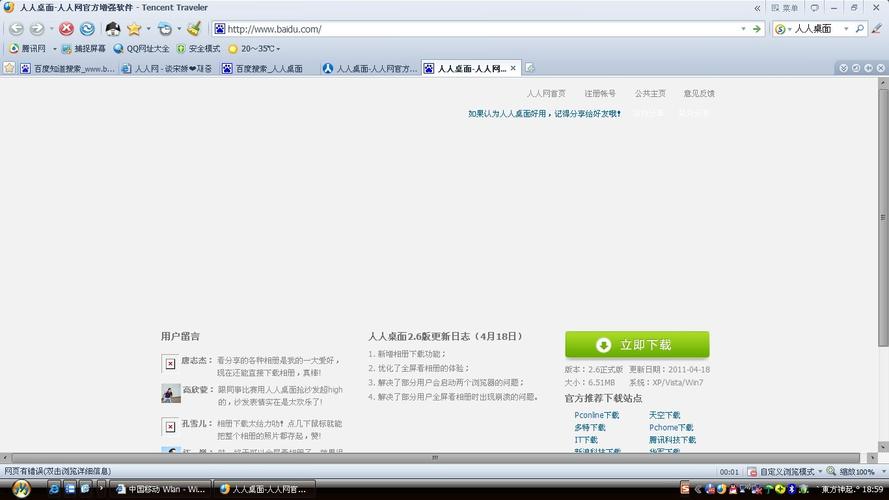Click the vertical scrollbar thumb

(883, 217)
